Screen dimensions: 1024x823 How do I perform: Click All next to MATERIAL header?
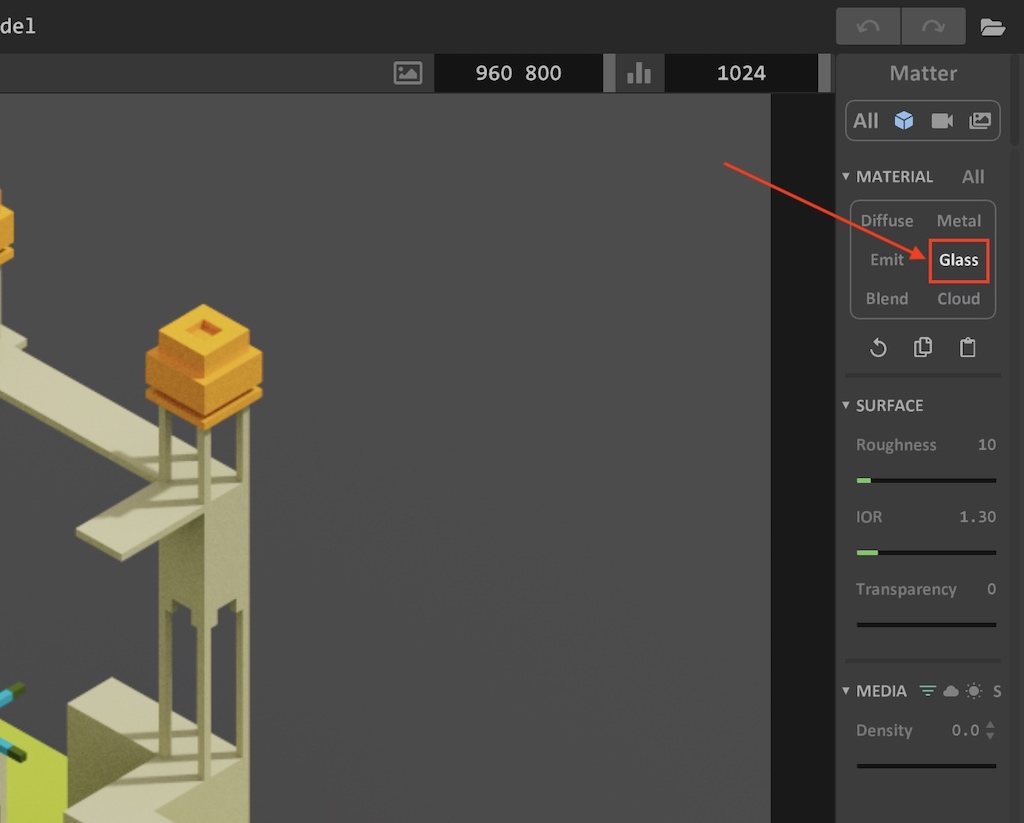click(x=973, y=176)
